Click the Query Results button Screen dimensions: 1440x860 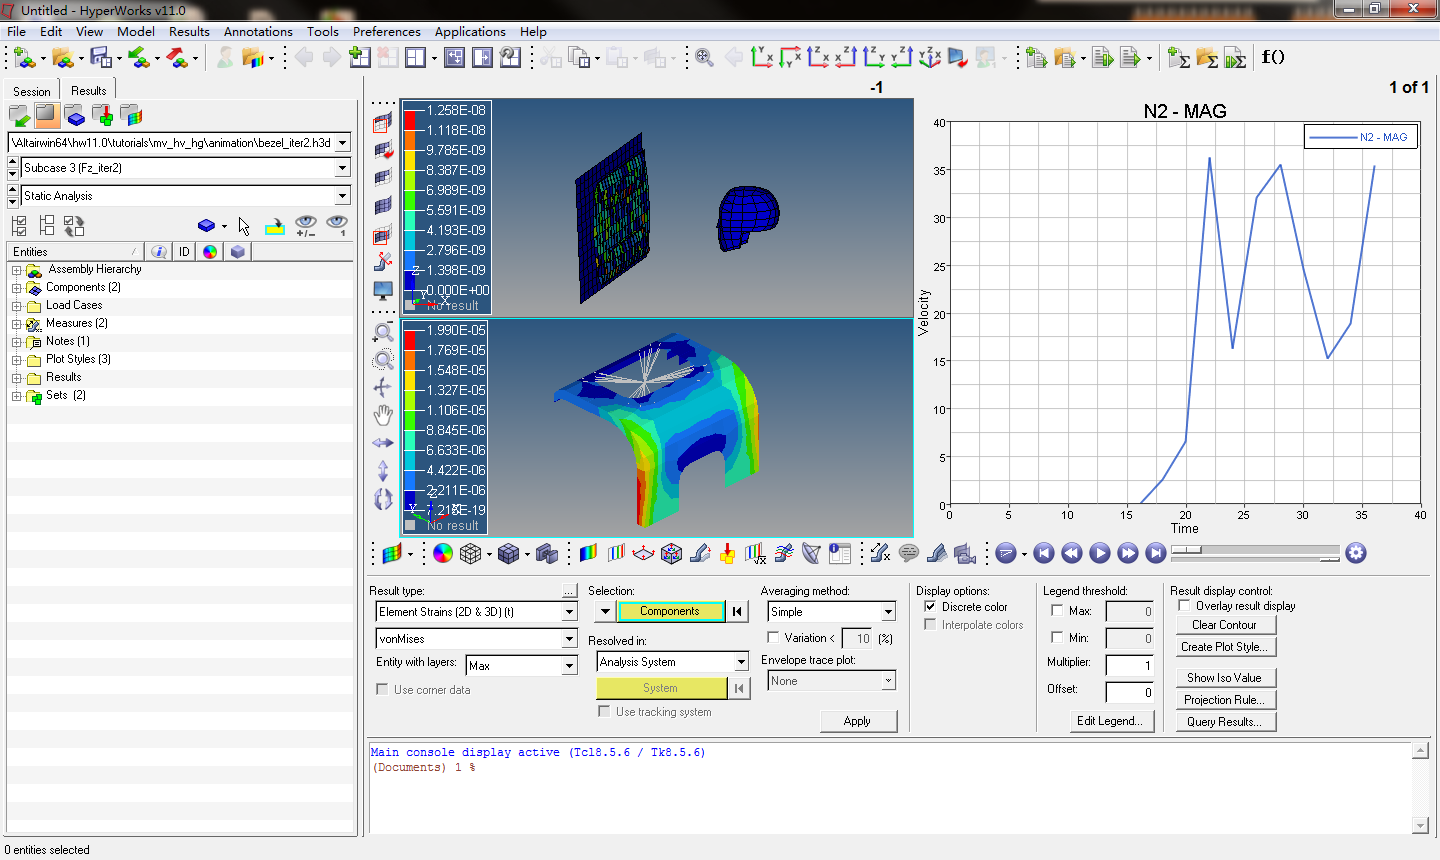[x=1224, y=722]
